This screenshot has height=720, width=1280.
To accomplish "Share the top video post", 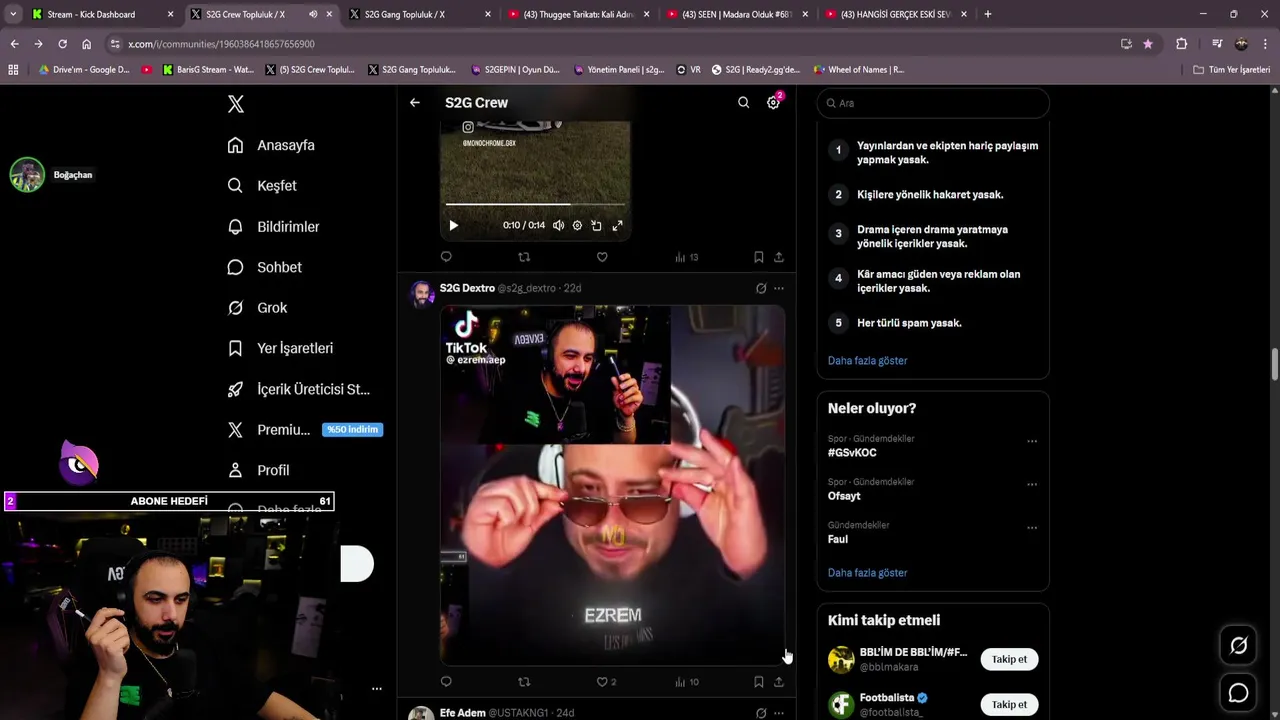I will tap(779, 257).
